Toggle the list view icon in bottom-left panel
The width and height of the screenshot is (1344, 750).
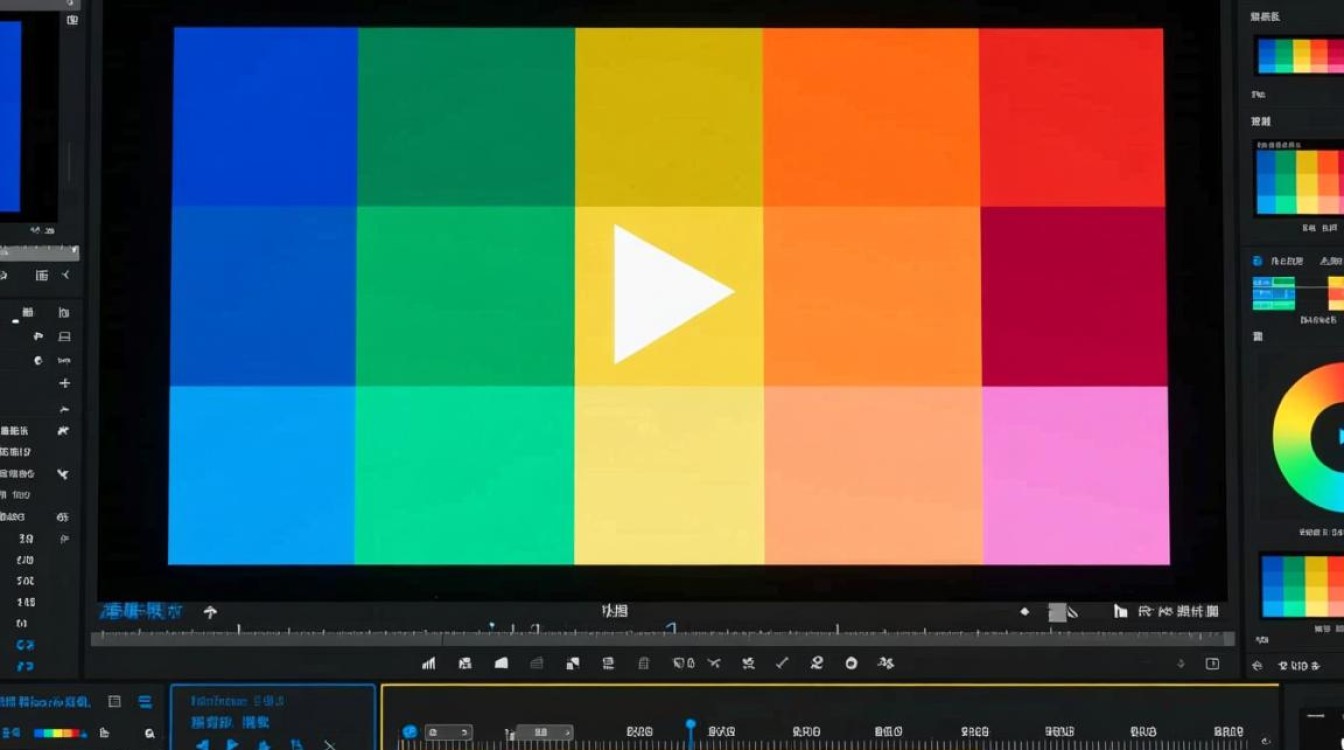[145, 702]
